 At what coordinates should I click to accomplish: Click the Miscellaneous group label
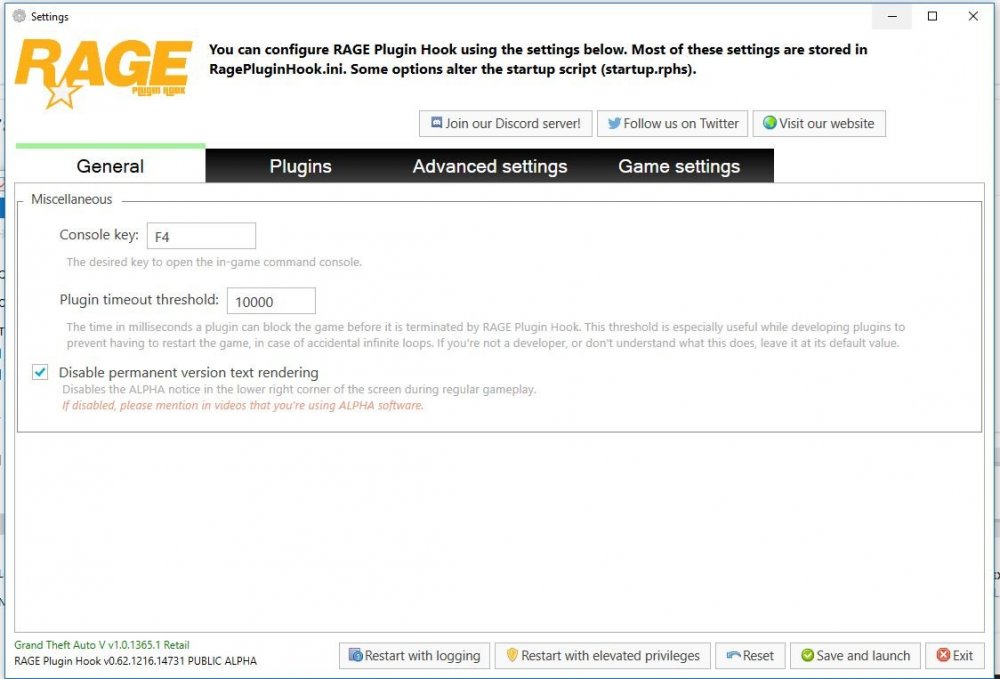point(71,199)
